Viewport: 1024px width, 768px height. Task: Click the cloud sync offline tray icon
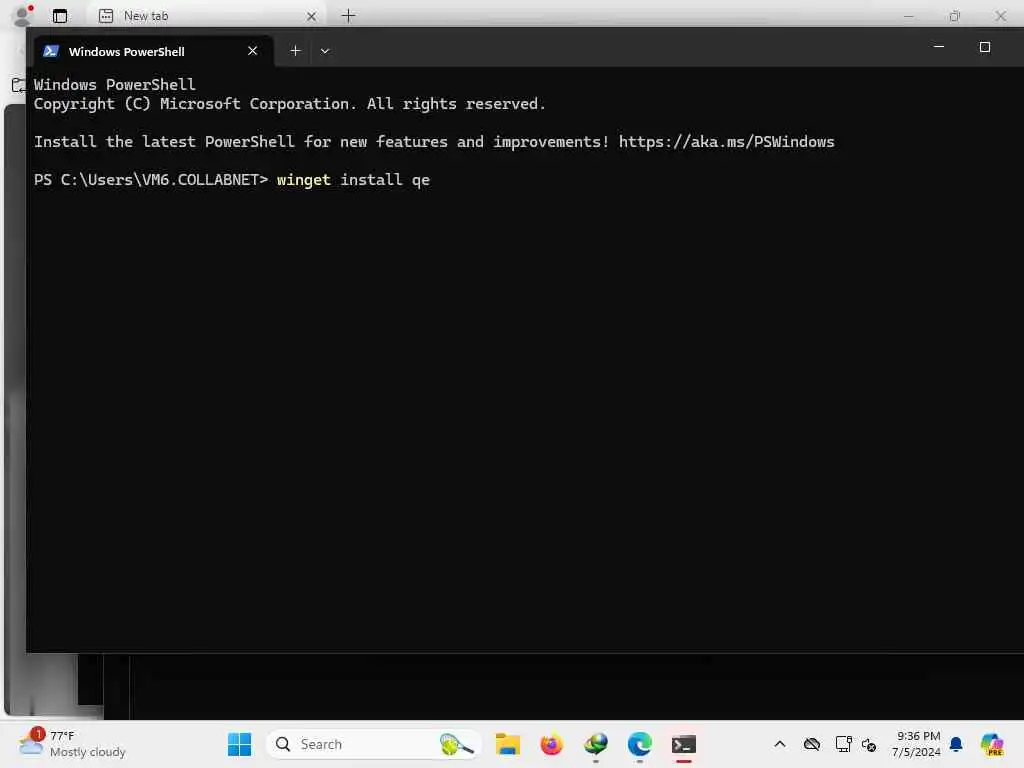812,744
